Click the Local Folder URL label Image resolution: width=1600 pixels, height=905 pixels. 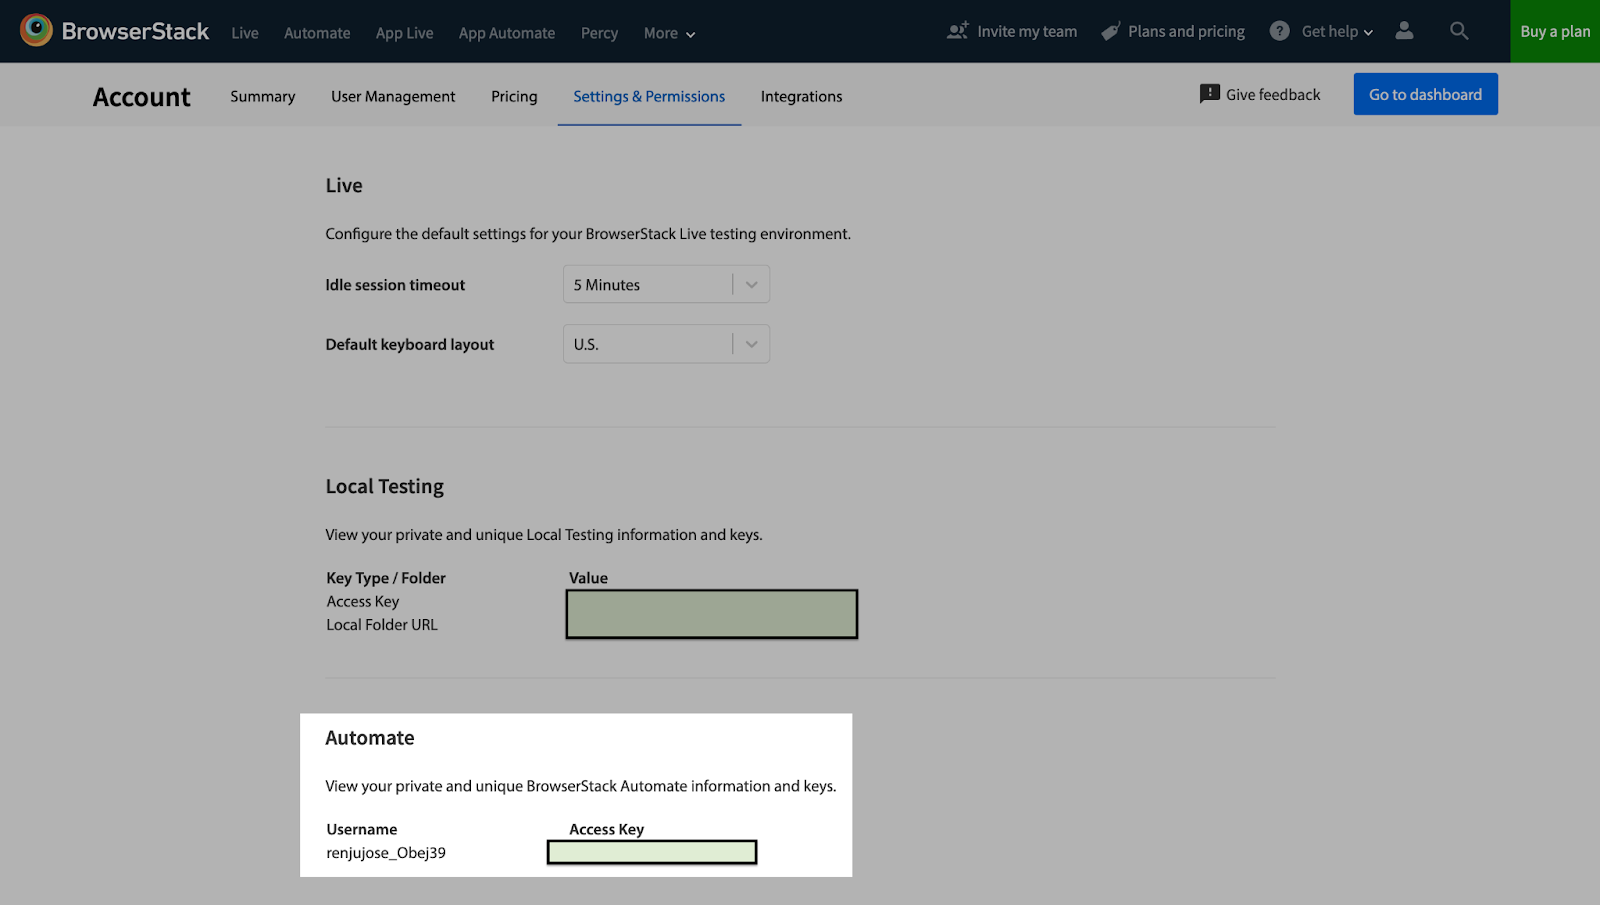pos(382,625)
